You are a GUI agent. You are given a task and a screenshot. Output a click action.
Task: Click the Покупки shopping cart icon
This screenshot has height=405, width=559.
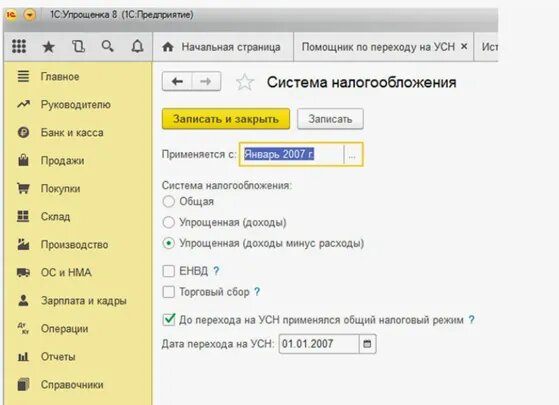[x=23, y=188]
